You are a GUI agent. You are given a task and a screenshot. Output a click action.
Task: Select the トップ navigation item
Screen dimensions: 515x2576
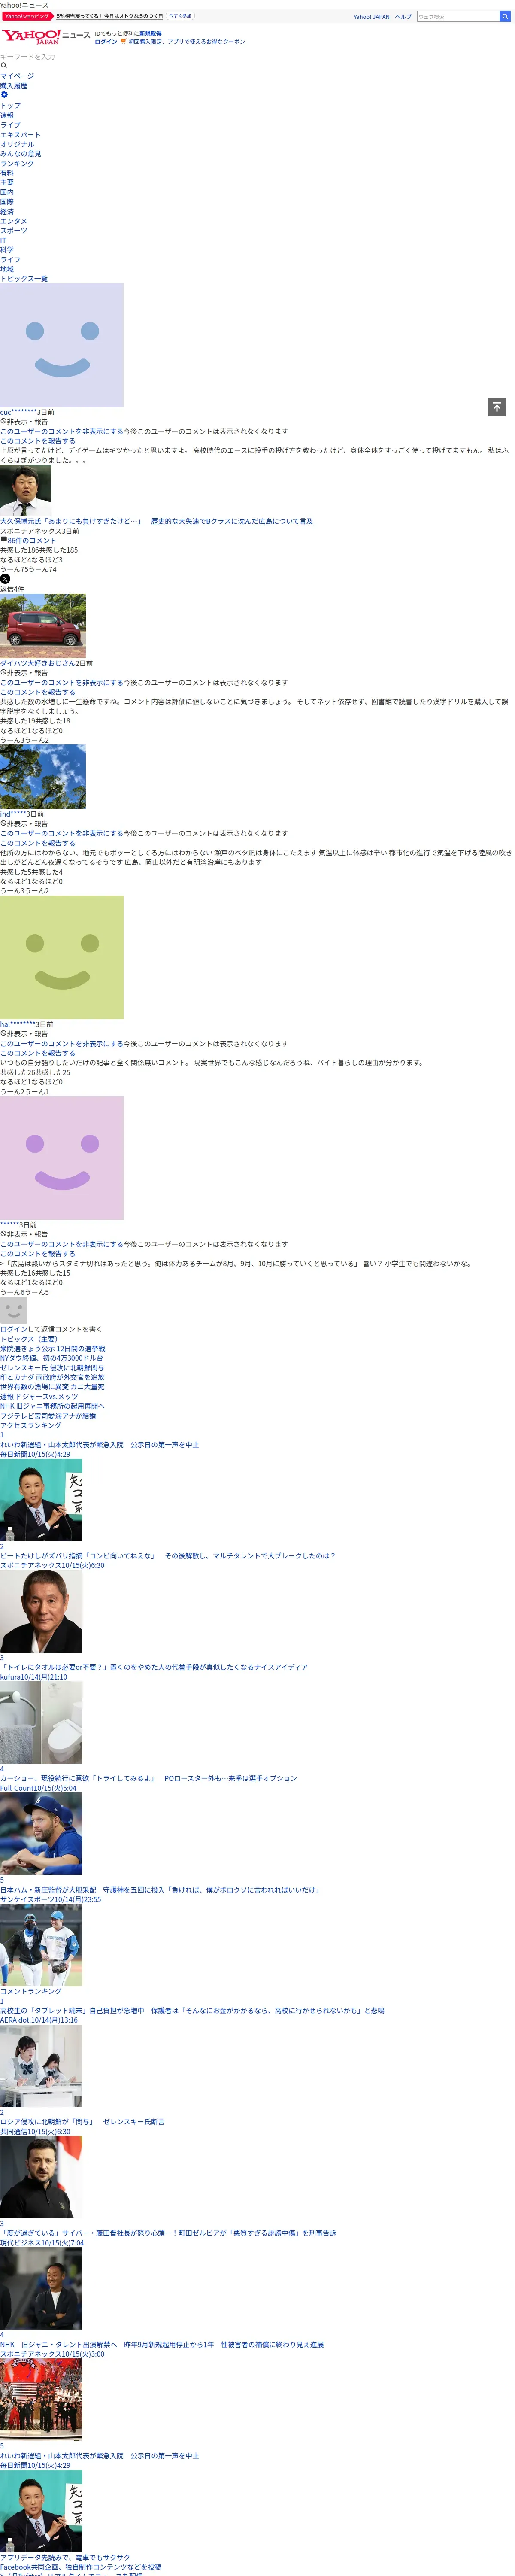point(10,105)
